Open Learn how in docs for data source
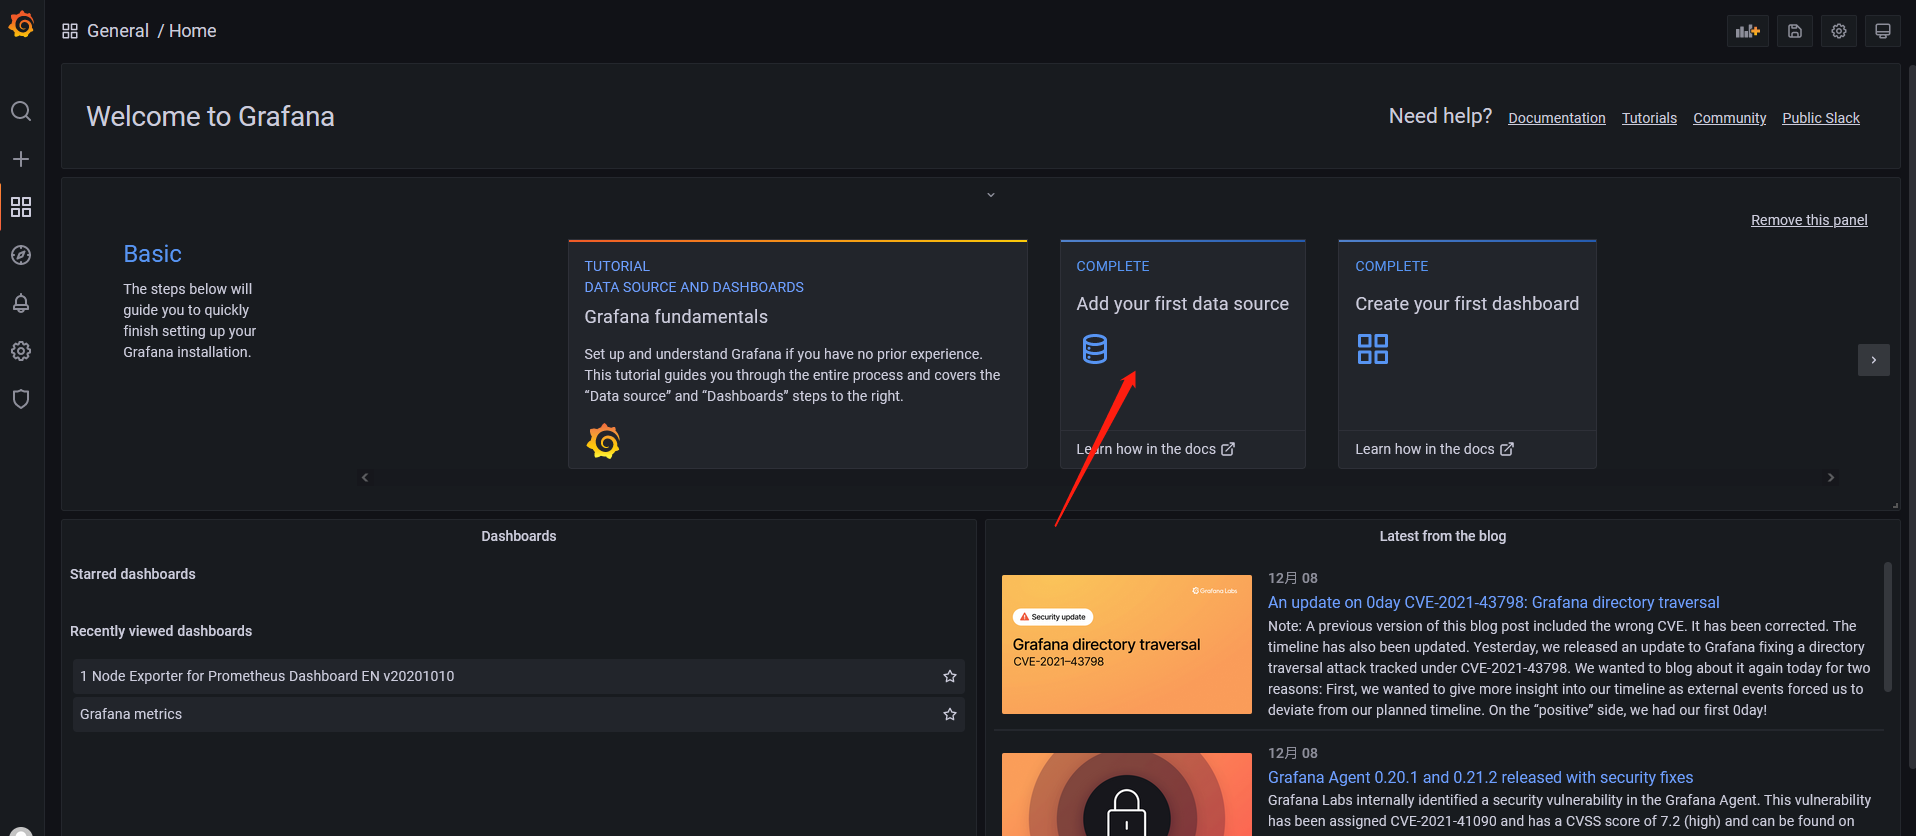This screenshot has height=836, width=1916. coord(1155,449)
